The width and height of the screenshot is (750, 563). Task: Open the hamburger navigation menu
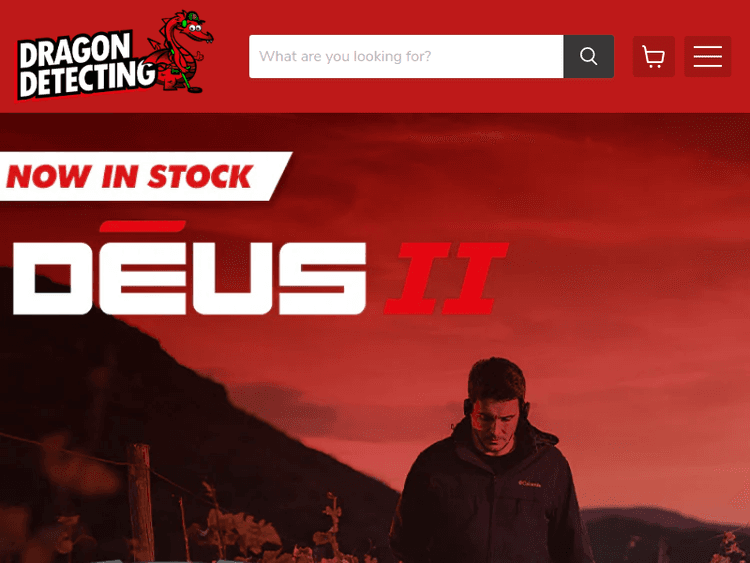(707, 56)
